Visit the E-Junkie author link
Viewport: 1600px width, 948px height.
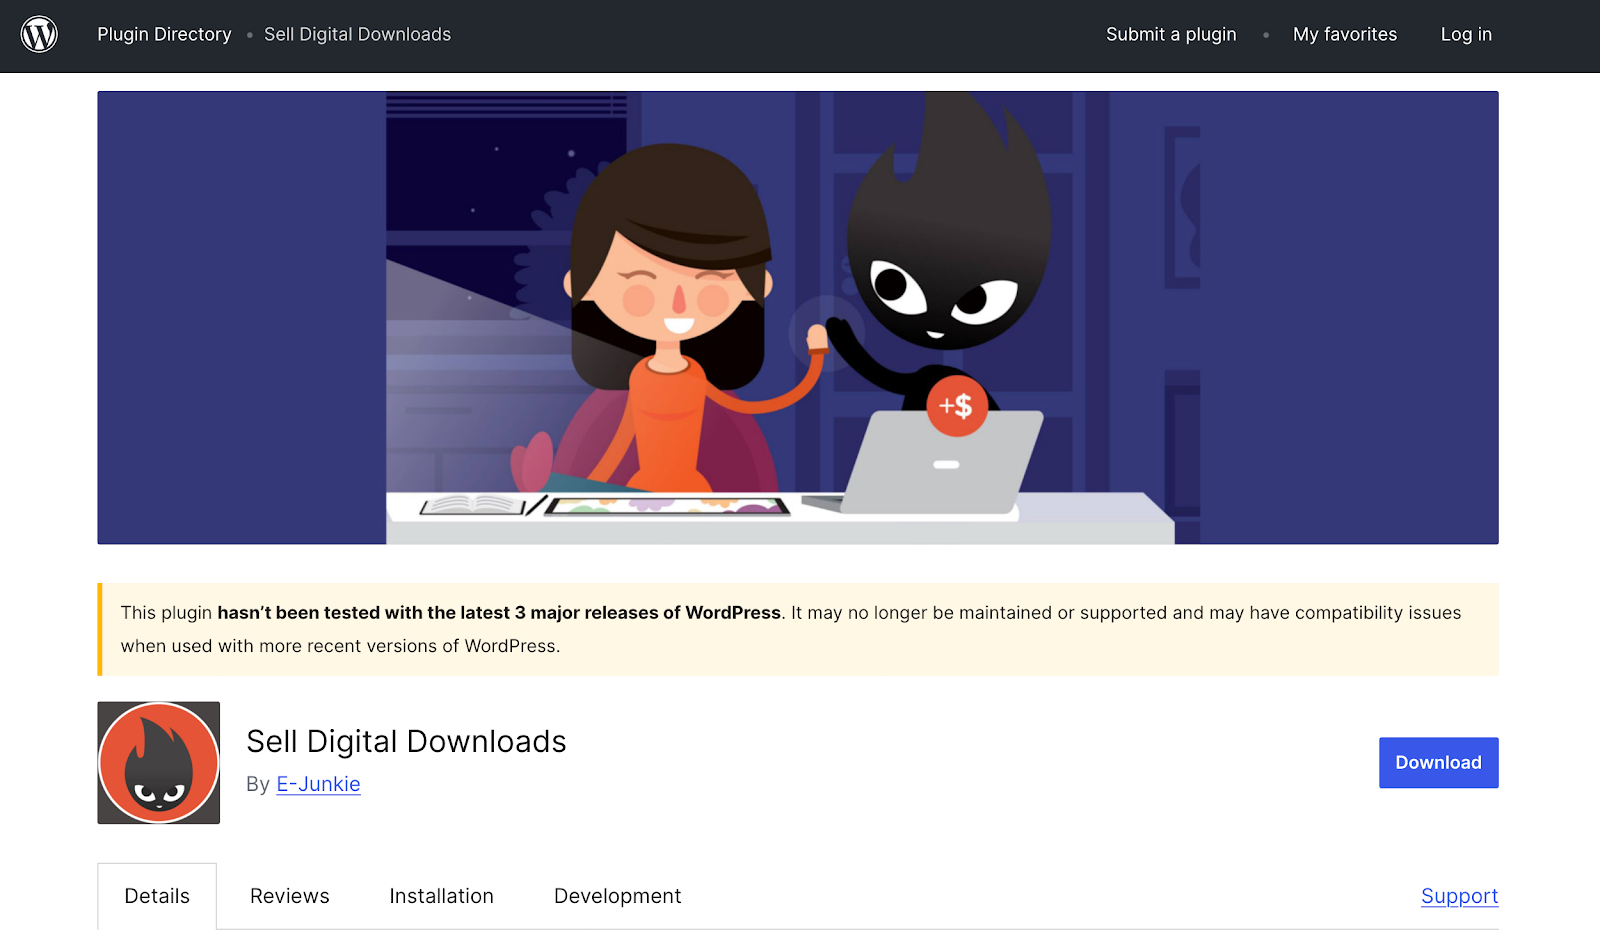pyautogui.click(x=318, y=784)
